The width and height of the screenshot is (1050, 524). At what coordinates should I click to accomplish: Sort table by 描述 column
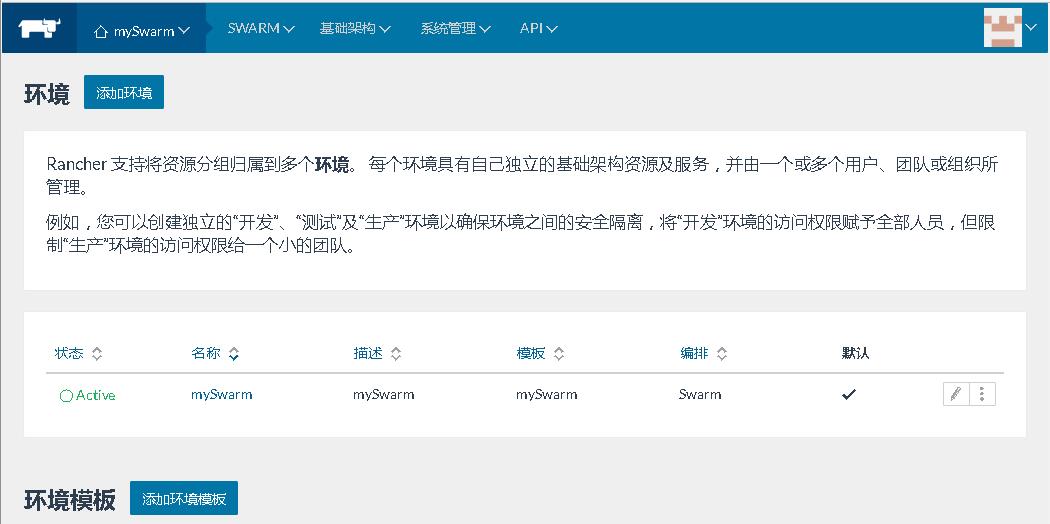click(377, 353)
